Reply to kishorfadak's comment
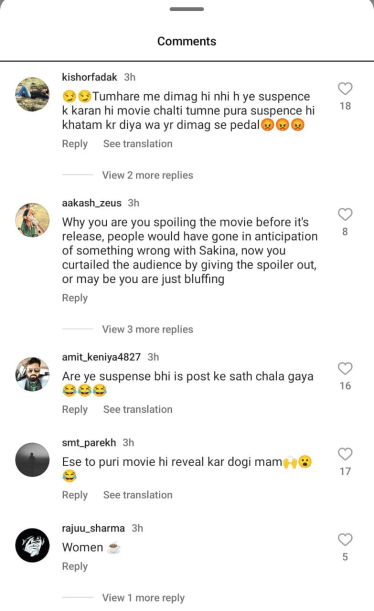 coord(75,144)
